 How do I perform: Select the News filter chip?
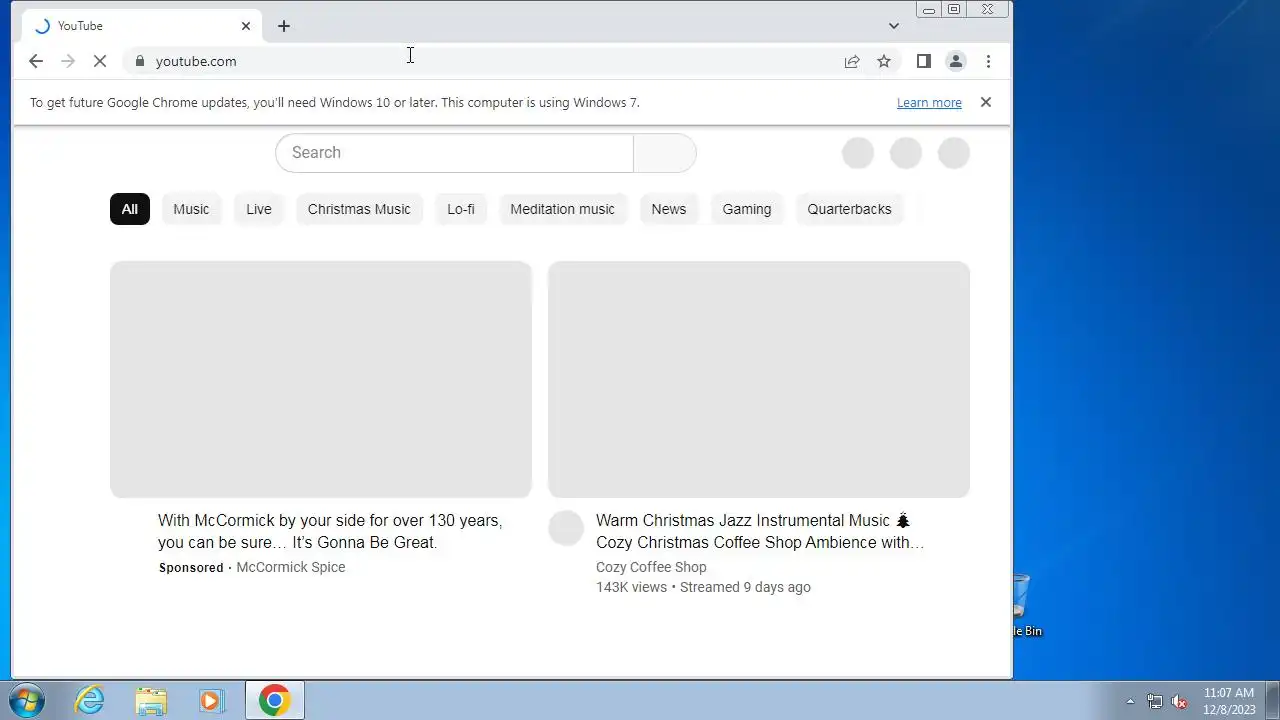pos(669,209)
